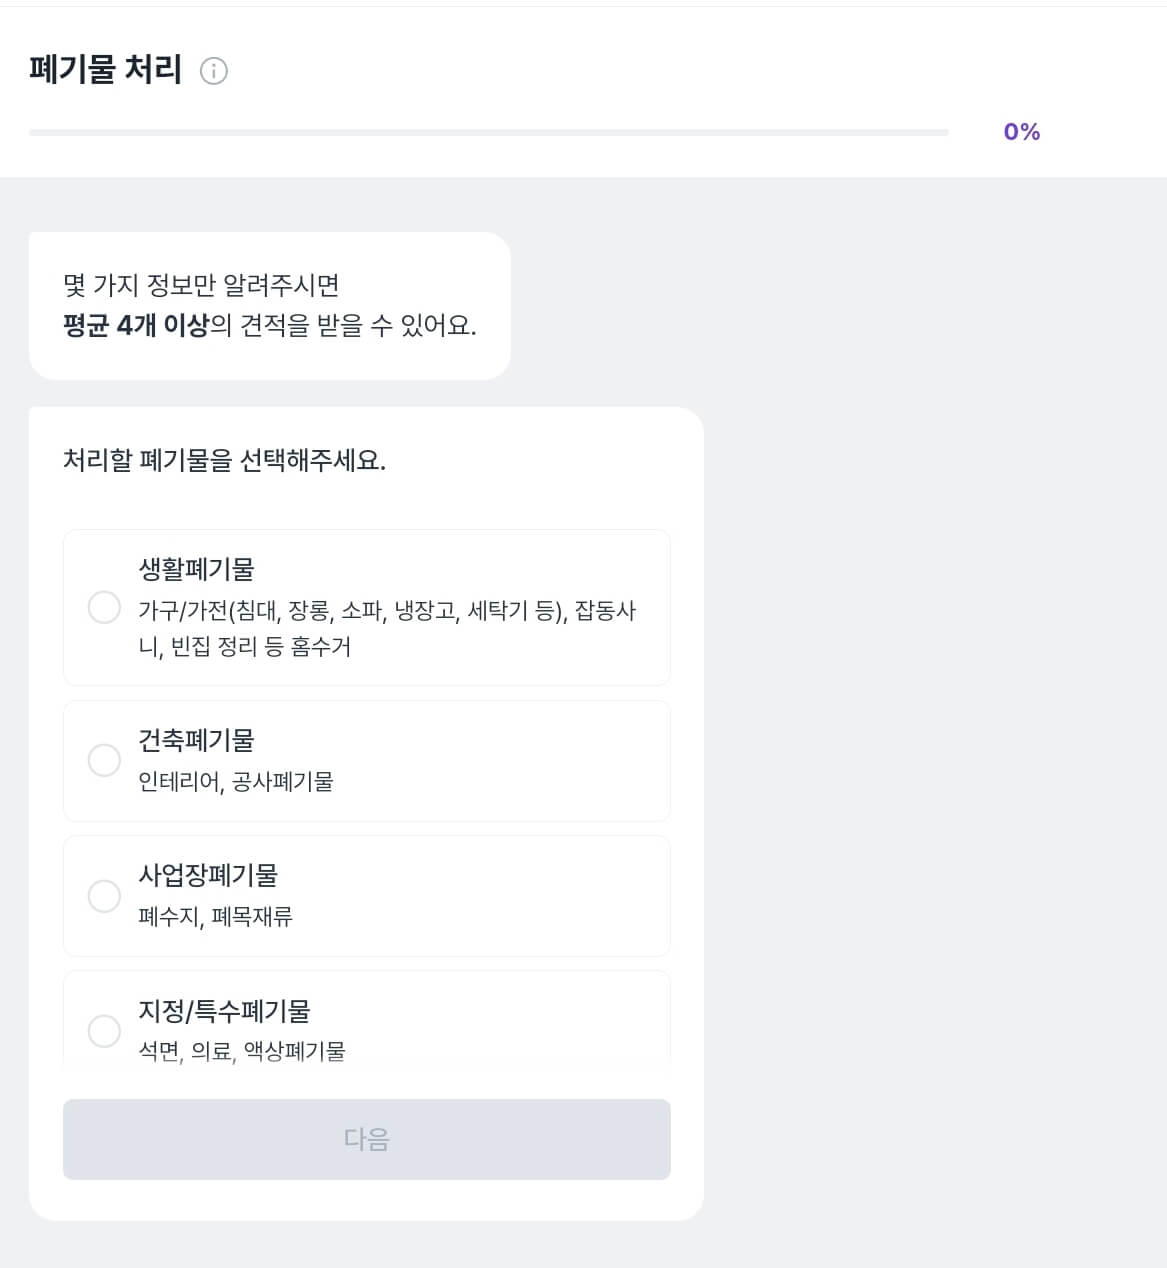Click the 석면, 의료, 액상폐기물 description

pyautogui.click(x=242, y=1051)
